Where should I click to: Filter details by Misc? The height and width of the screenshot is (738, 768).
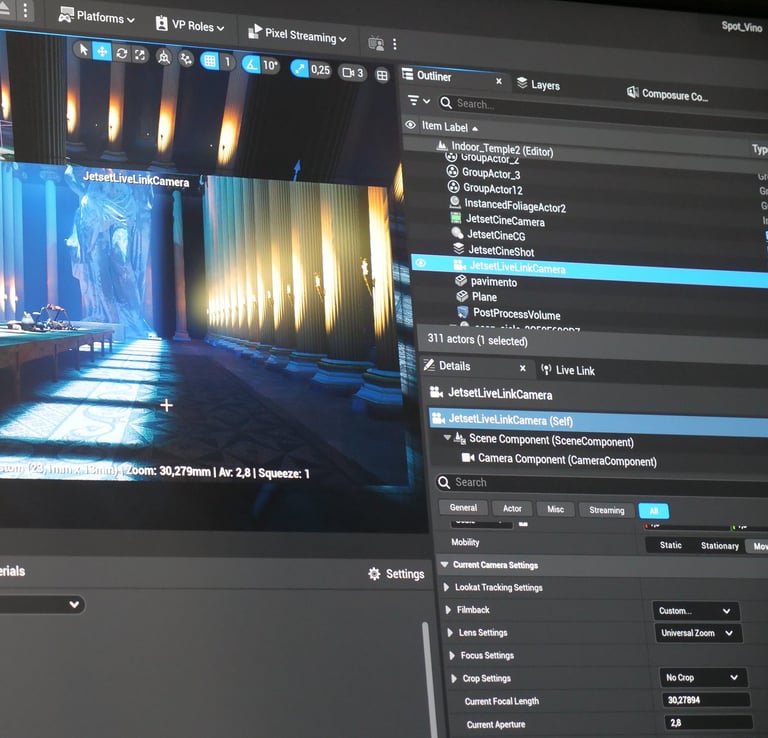555,509
